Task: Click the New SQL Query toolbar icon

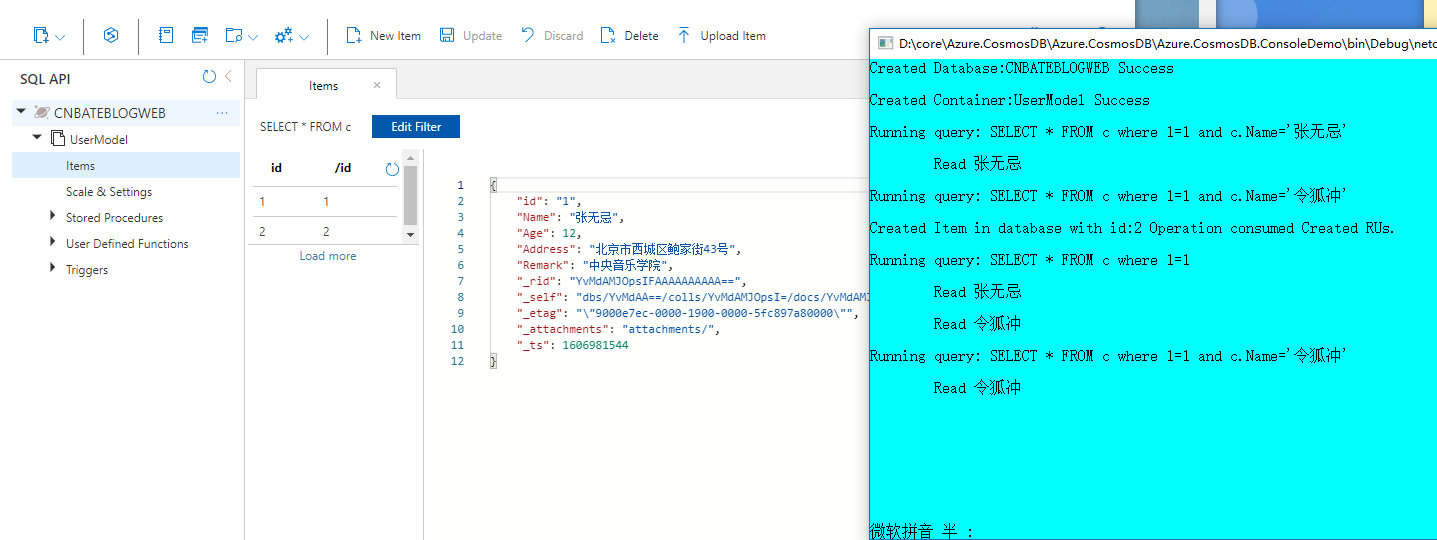Action: (x=200, y=36)
